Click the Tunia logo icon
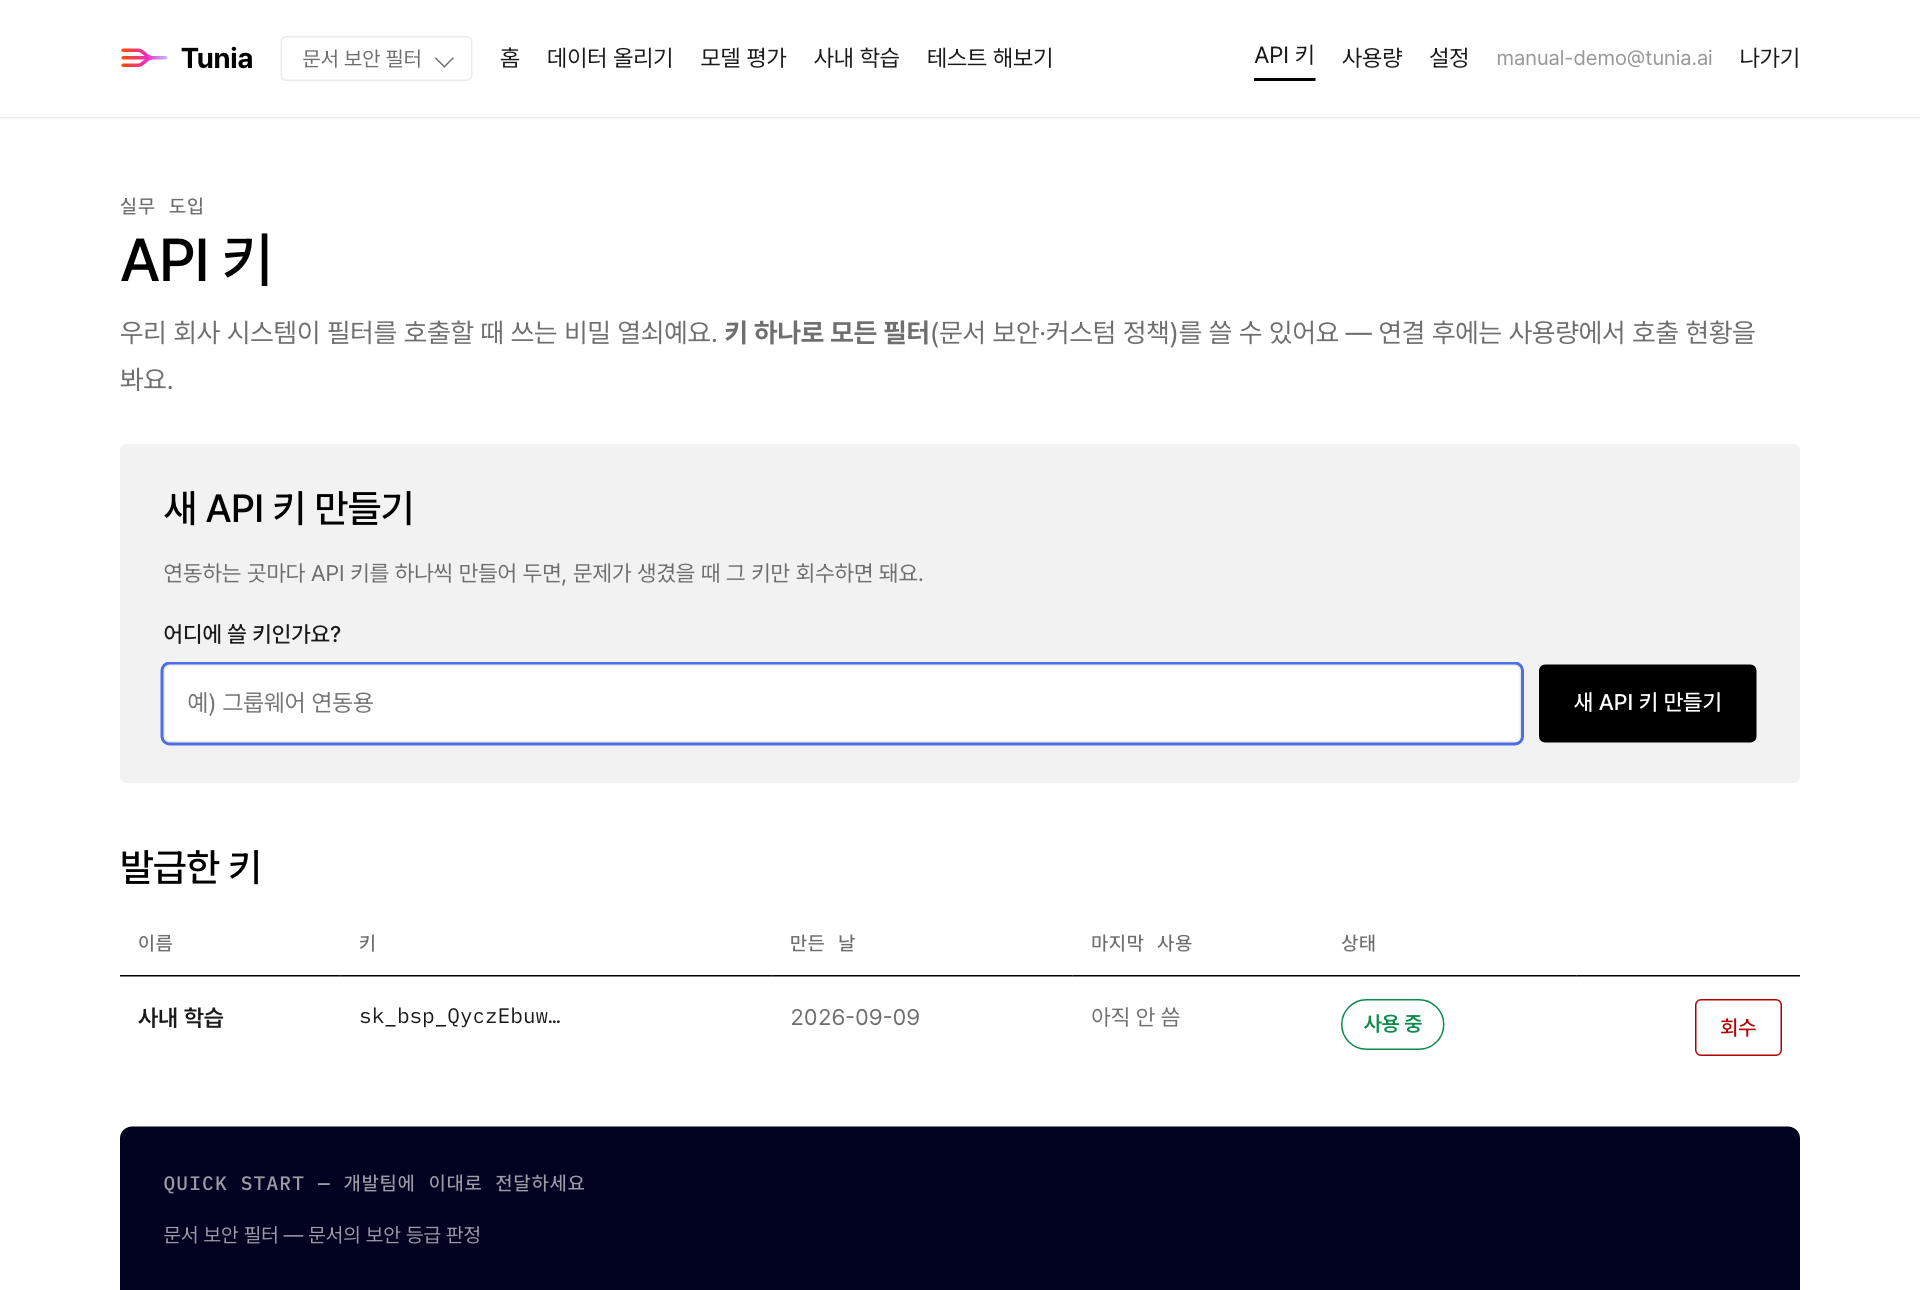 (143, 58)
